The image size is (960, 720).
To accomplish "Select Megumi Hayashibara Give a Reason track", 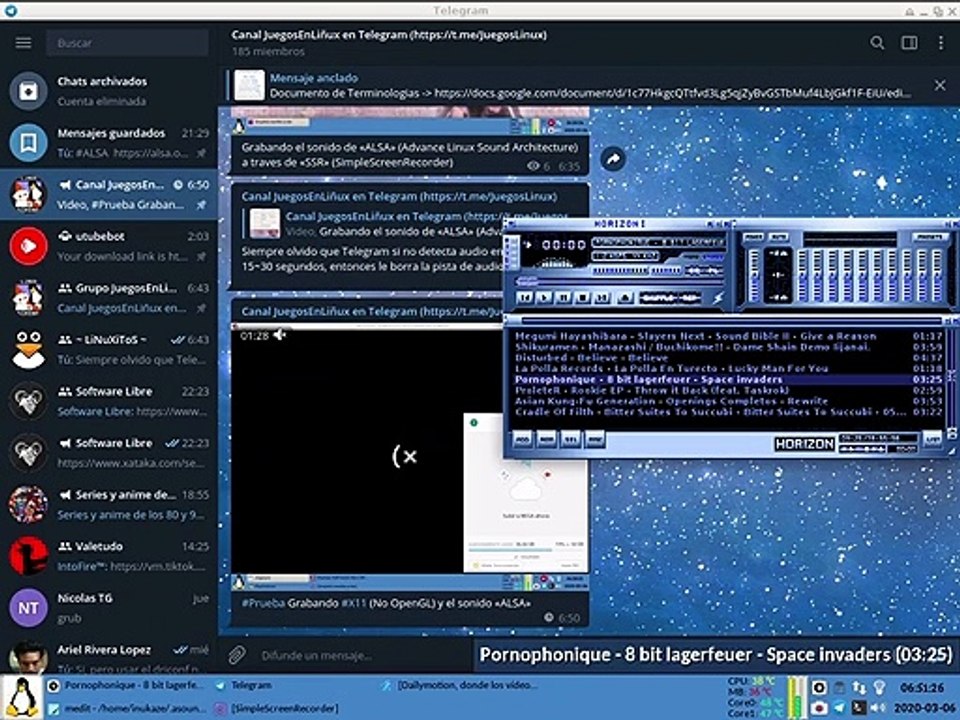I will click(728, 336).
